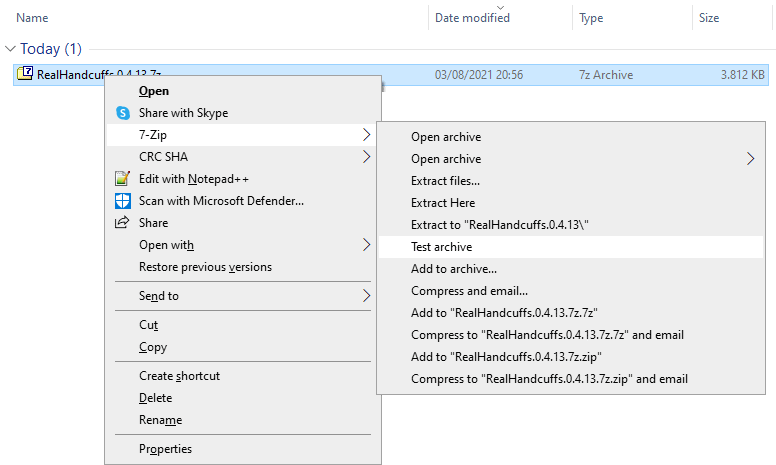
Task: Click the 7z archive file icon
Action: coord(25,73)
